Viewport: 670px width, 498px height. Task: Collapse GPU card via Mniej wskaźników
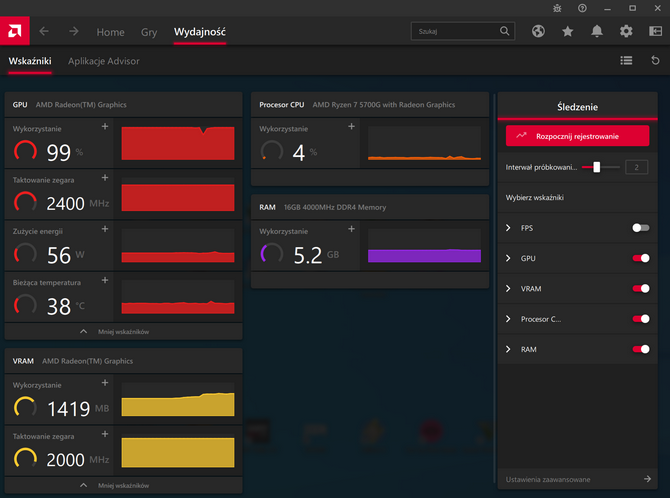123,332
